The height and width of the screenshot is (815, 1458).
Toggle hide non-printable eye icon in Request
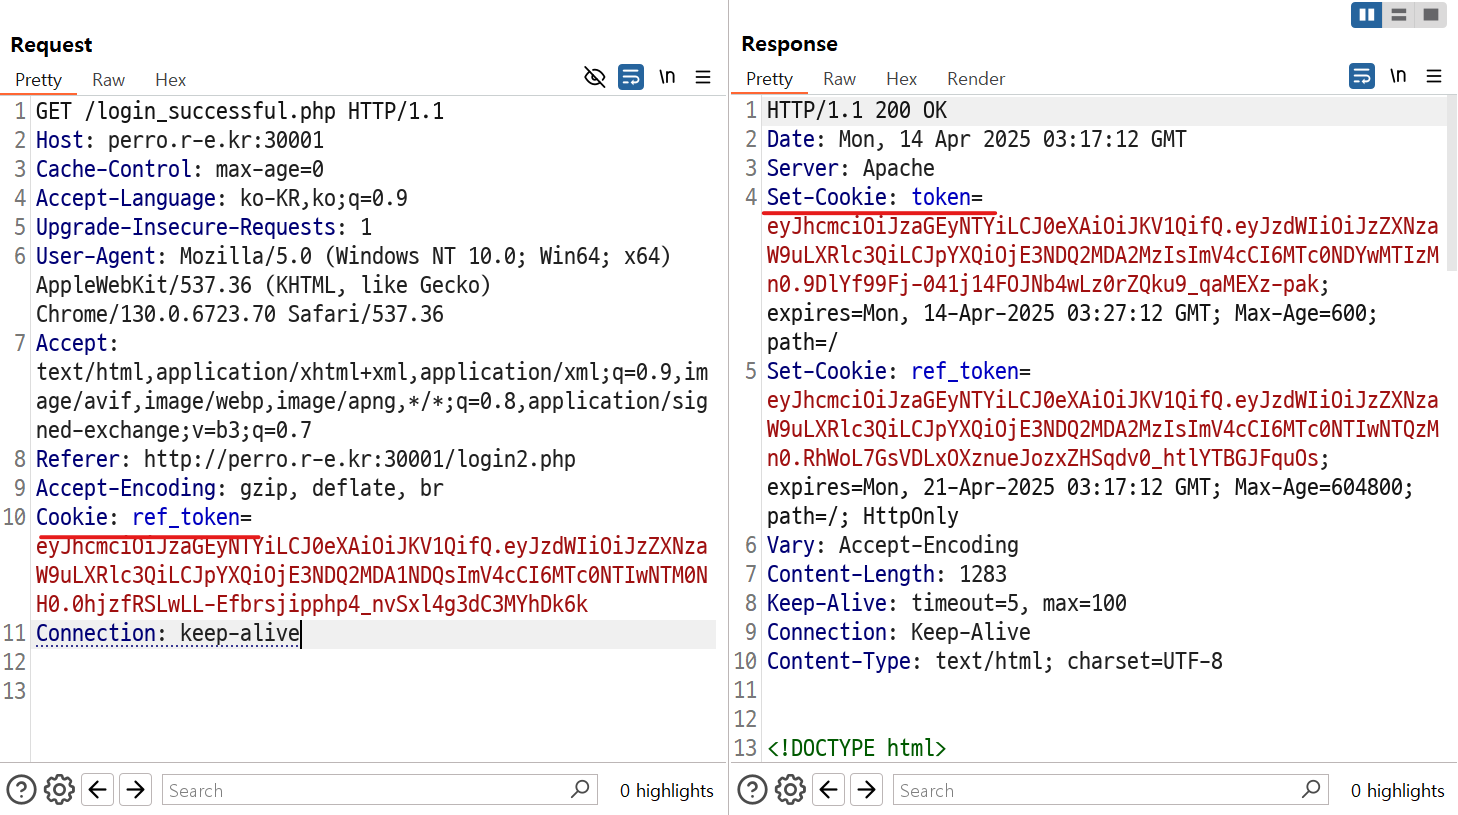tap(595, 77)
